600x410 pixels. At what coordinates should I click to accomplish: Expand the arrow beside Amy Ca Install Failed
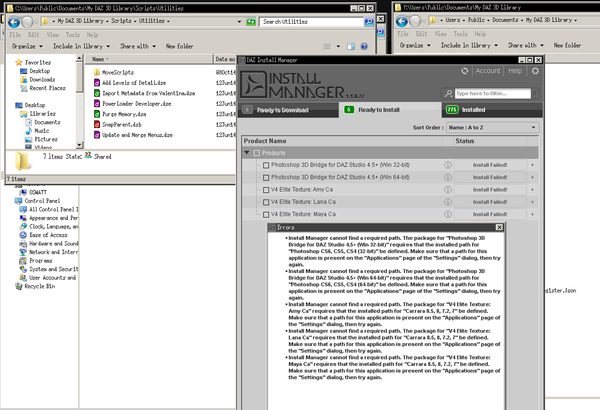point(532,189)
